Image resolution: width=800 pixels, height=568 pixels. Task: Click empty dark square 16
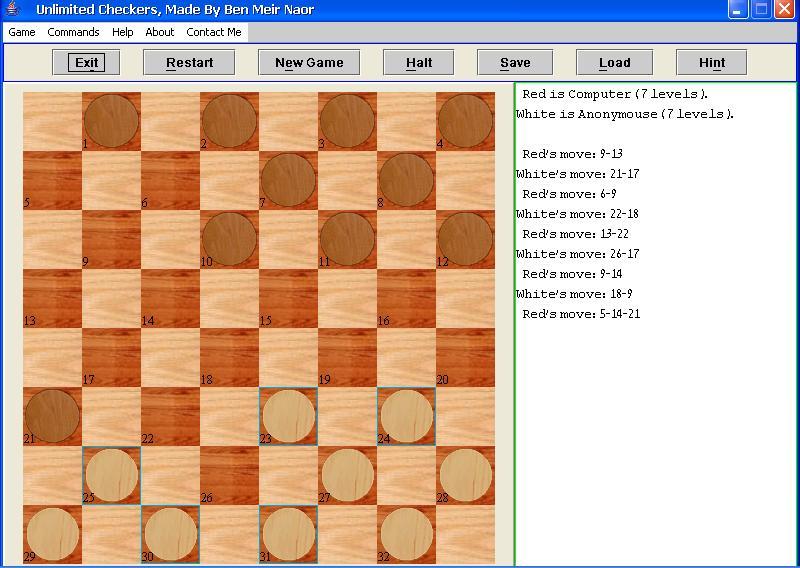(x=407, y=299)
